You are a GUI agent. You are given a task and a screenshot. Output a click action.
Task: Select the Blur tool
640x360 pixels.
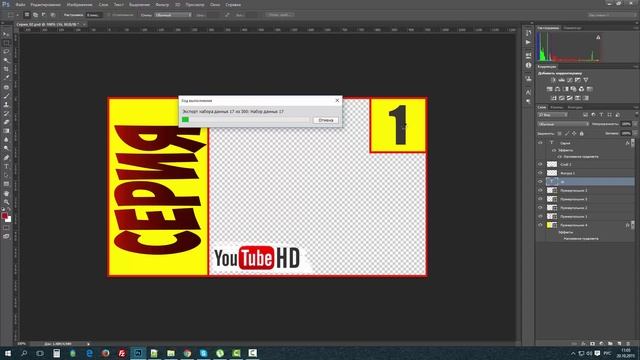point(6,140)
